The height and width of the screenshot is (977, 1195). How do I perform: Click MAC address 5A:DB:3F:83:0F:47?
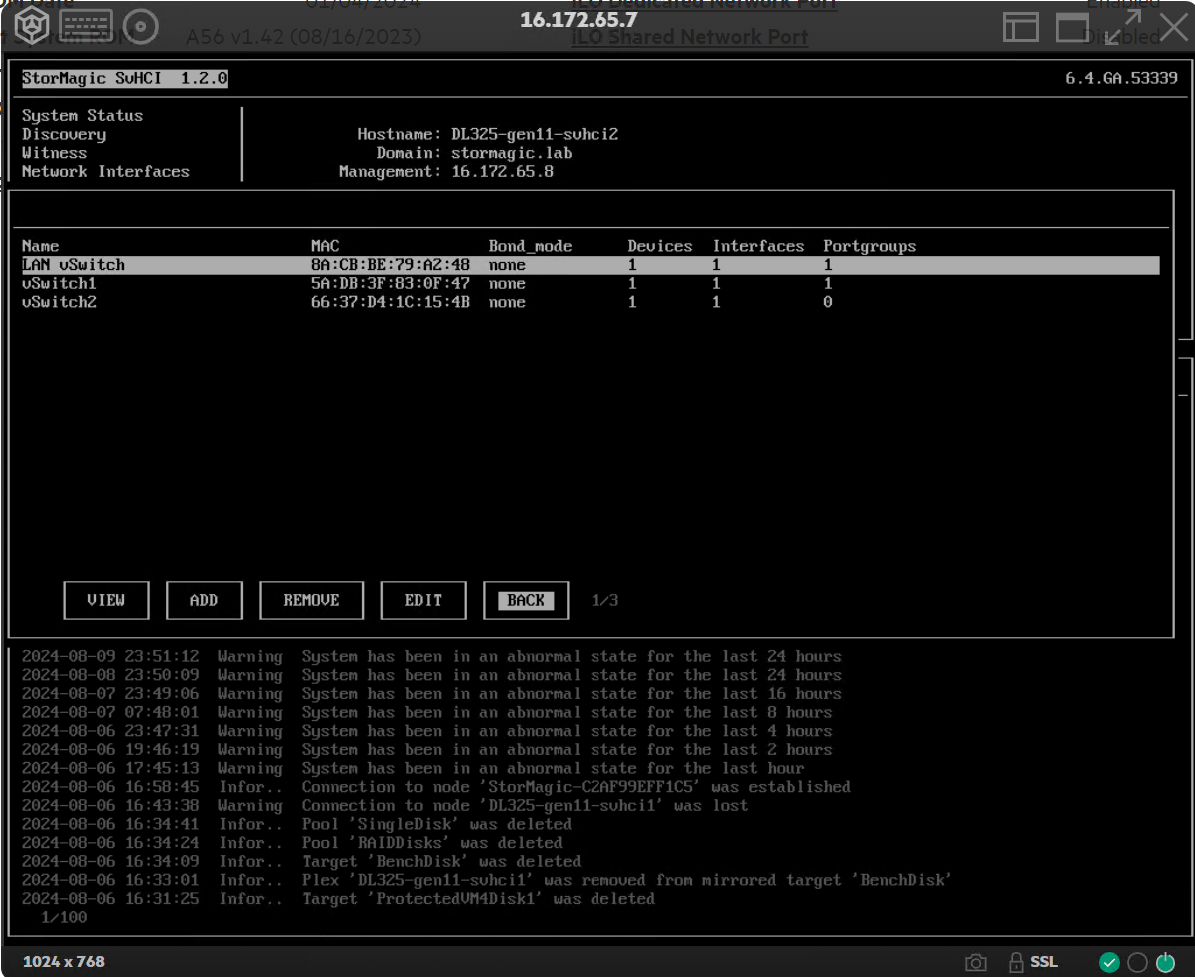[x=390, y=283]
